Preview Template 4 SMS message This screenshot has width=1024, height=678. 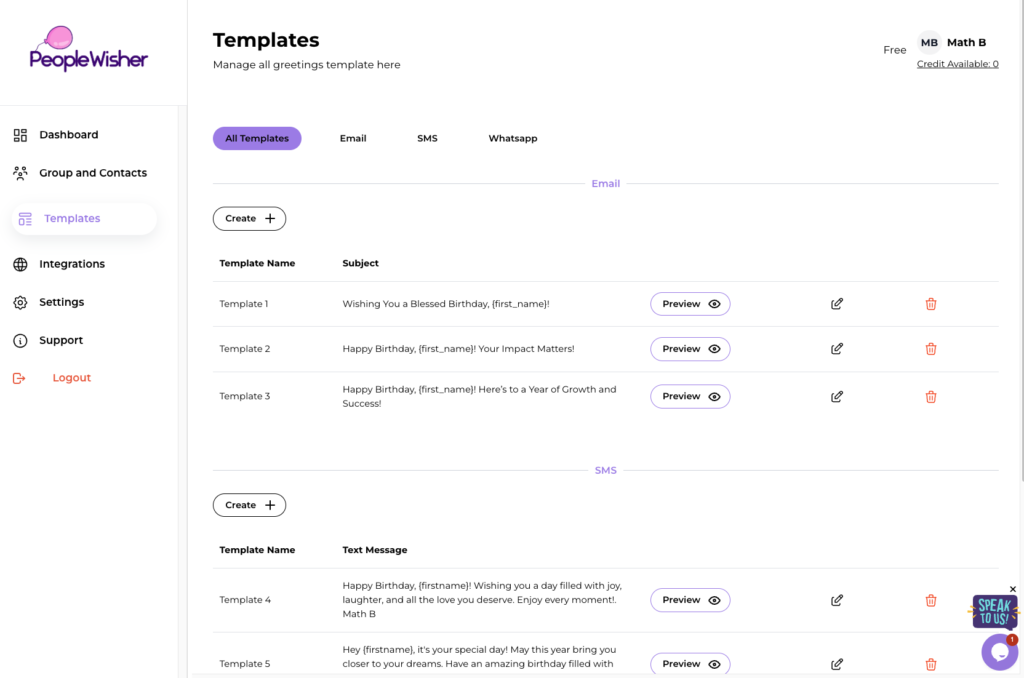(690, 600)
